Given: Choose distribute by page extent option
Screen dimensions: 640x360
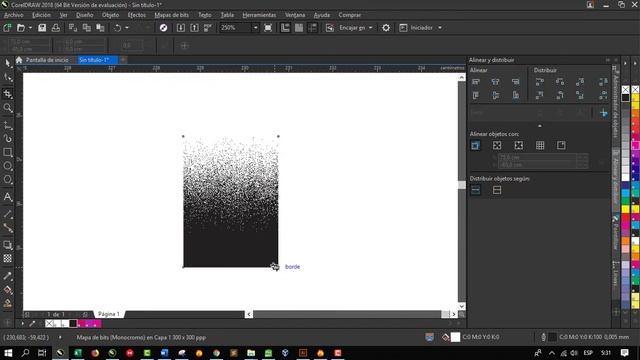Looking at the screenshot, I should [x=497, y=190].
